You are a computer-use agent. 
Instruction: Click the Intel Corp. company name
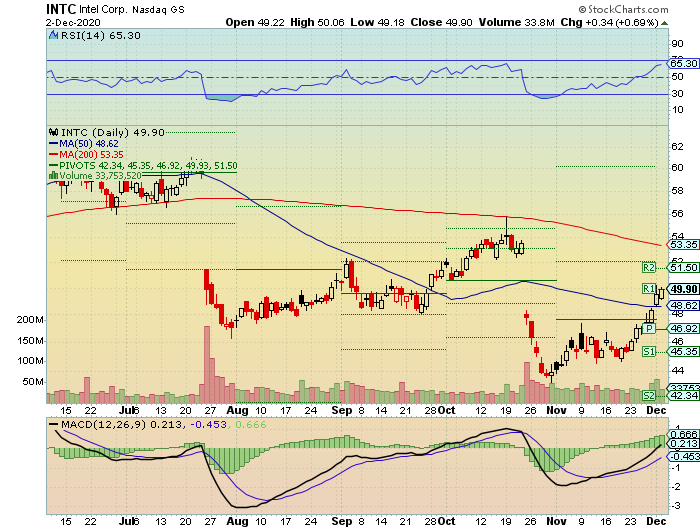(x=104, y=9)
